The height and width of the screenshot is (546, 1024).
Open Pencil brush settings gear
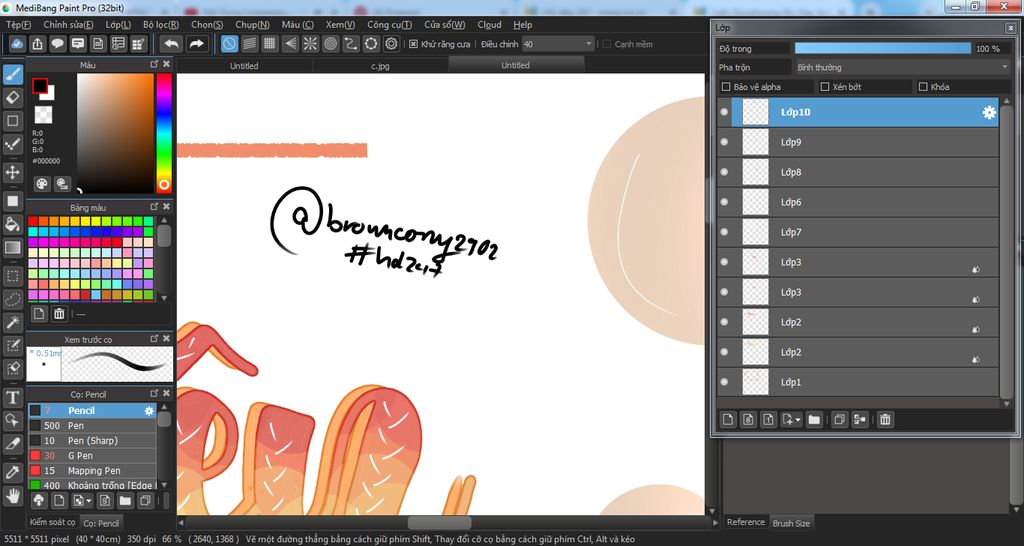point(149,411)
